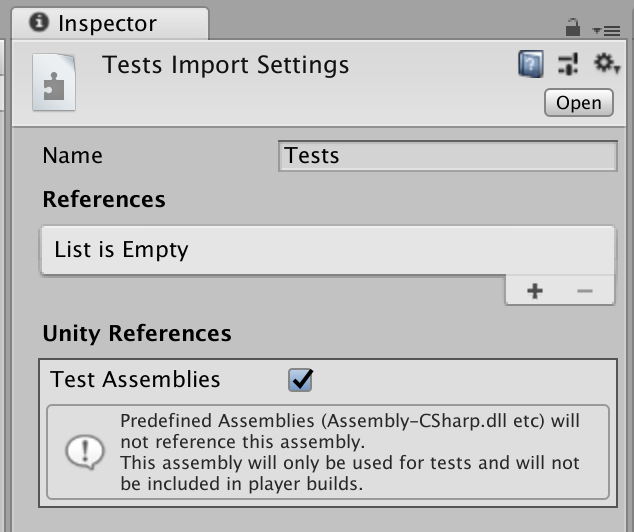Image resolution: width=634 pixels, height=532 pixels.
Task: Click the References section header
Action: pyautogui.click(x=104, y=199)
